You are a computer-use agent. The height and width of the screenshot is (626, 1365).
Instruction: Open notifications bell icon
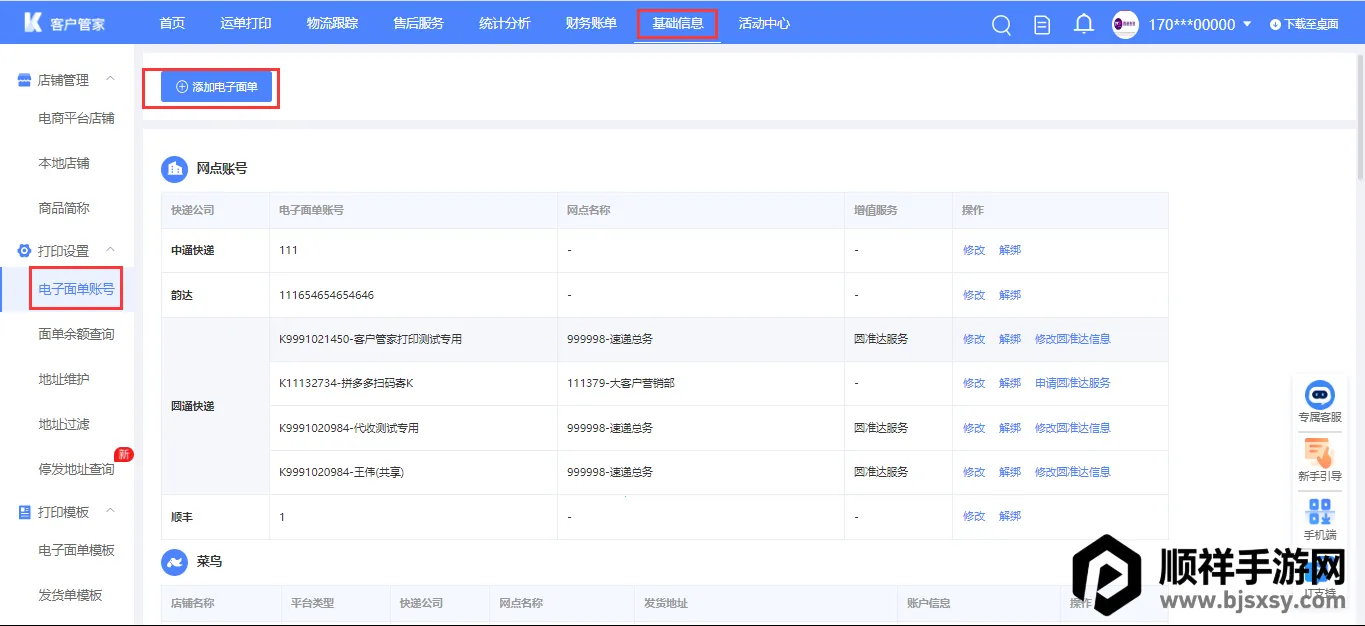click(1083, 24)
